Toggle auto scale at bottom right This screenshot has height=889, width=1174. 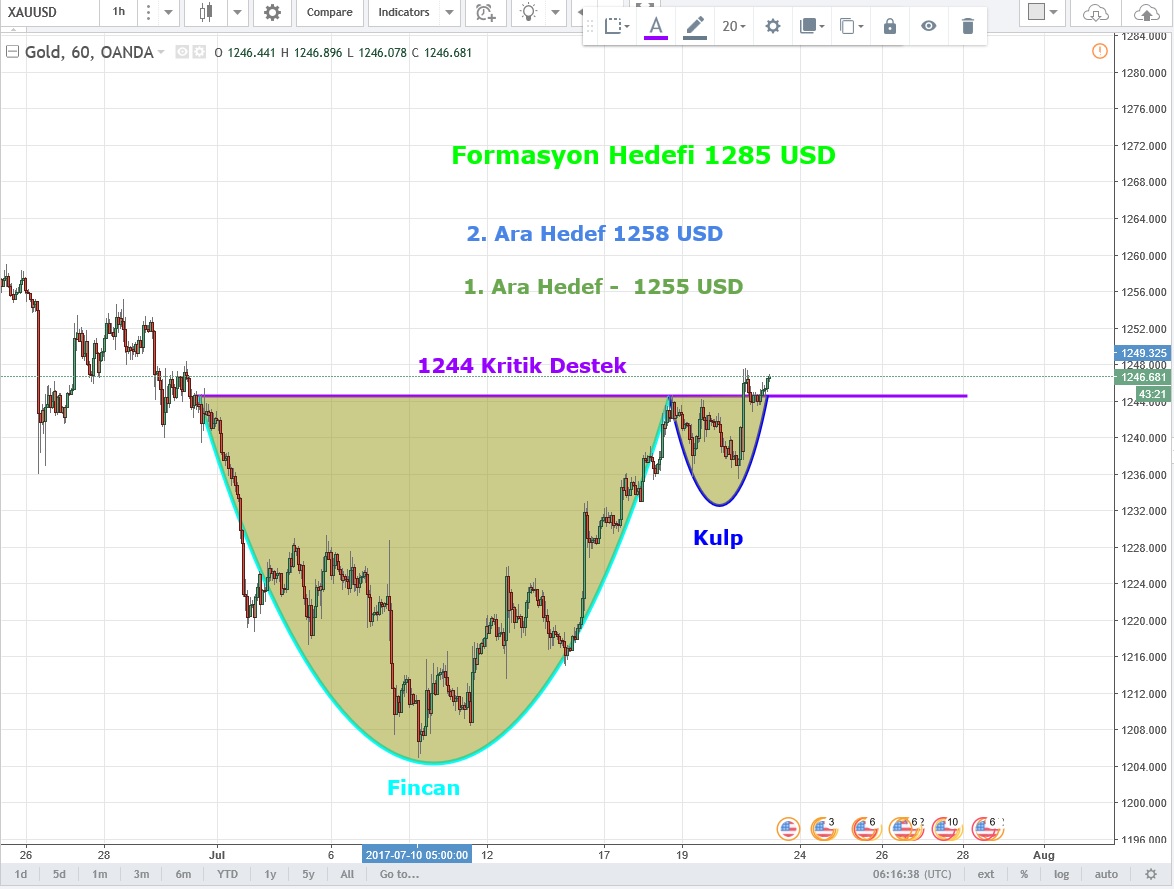(x=1106, y=874)
